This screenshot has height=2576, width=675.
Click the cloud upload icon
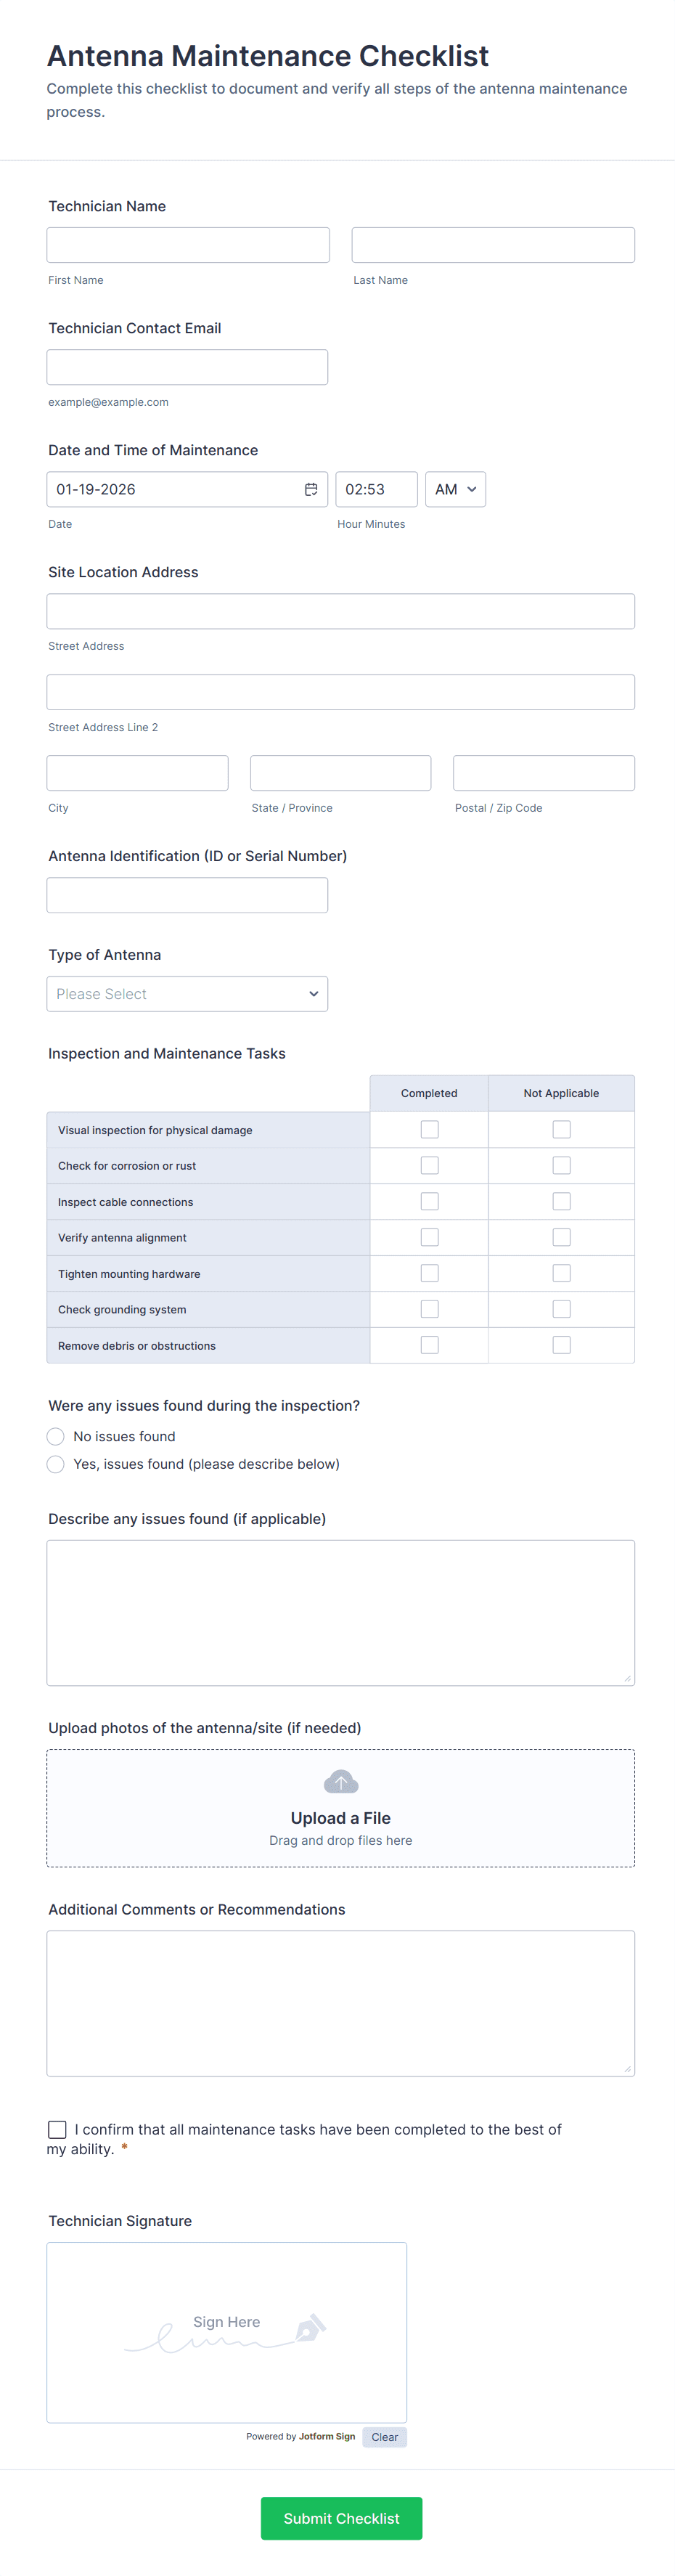(x=341, y=1782)
